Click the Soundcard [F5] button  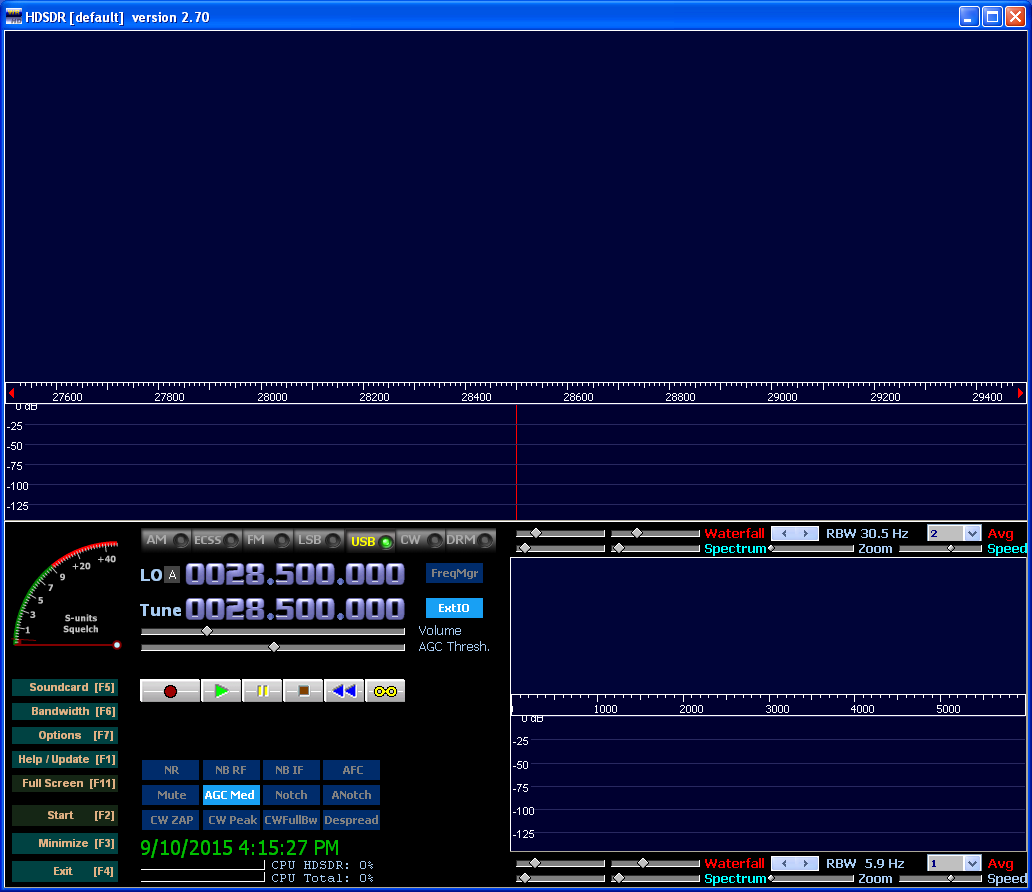click(64, 687)
